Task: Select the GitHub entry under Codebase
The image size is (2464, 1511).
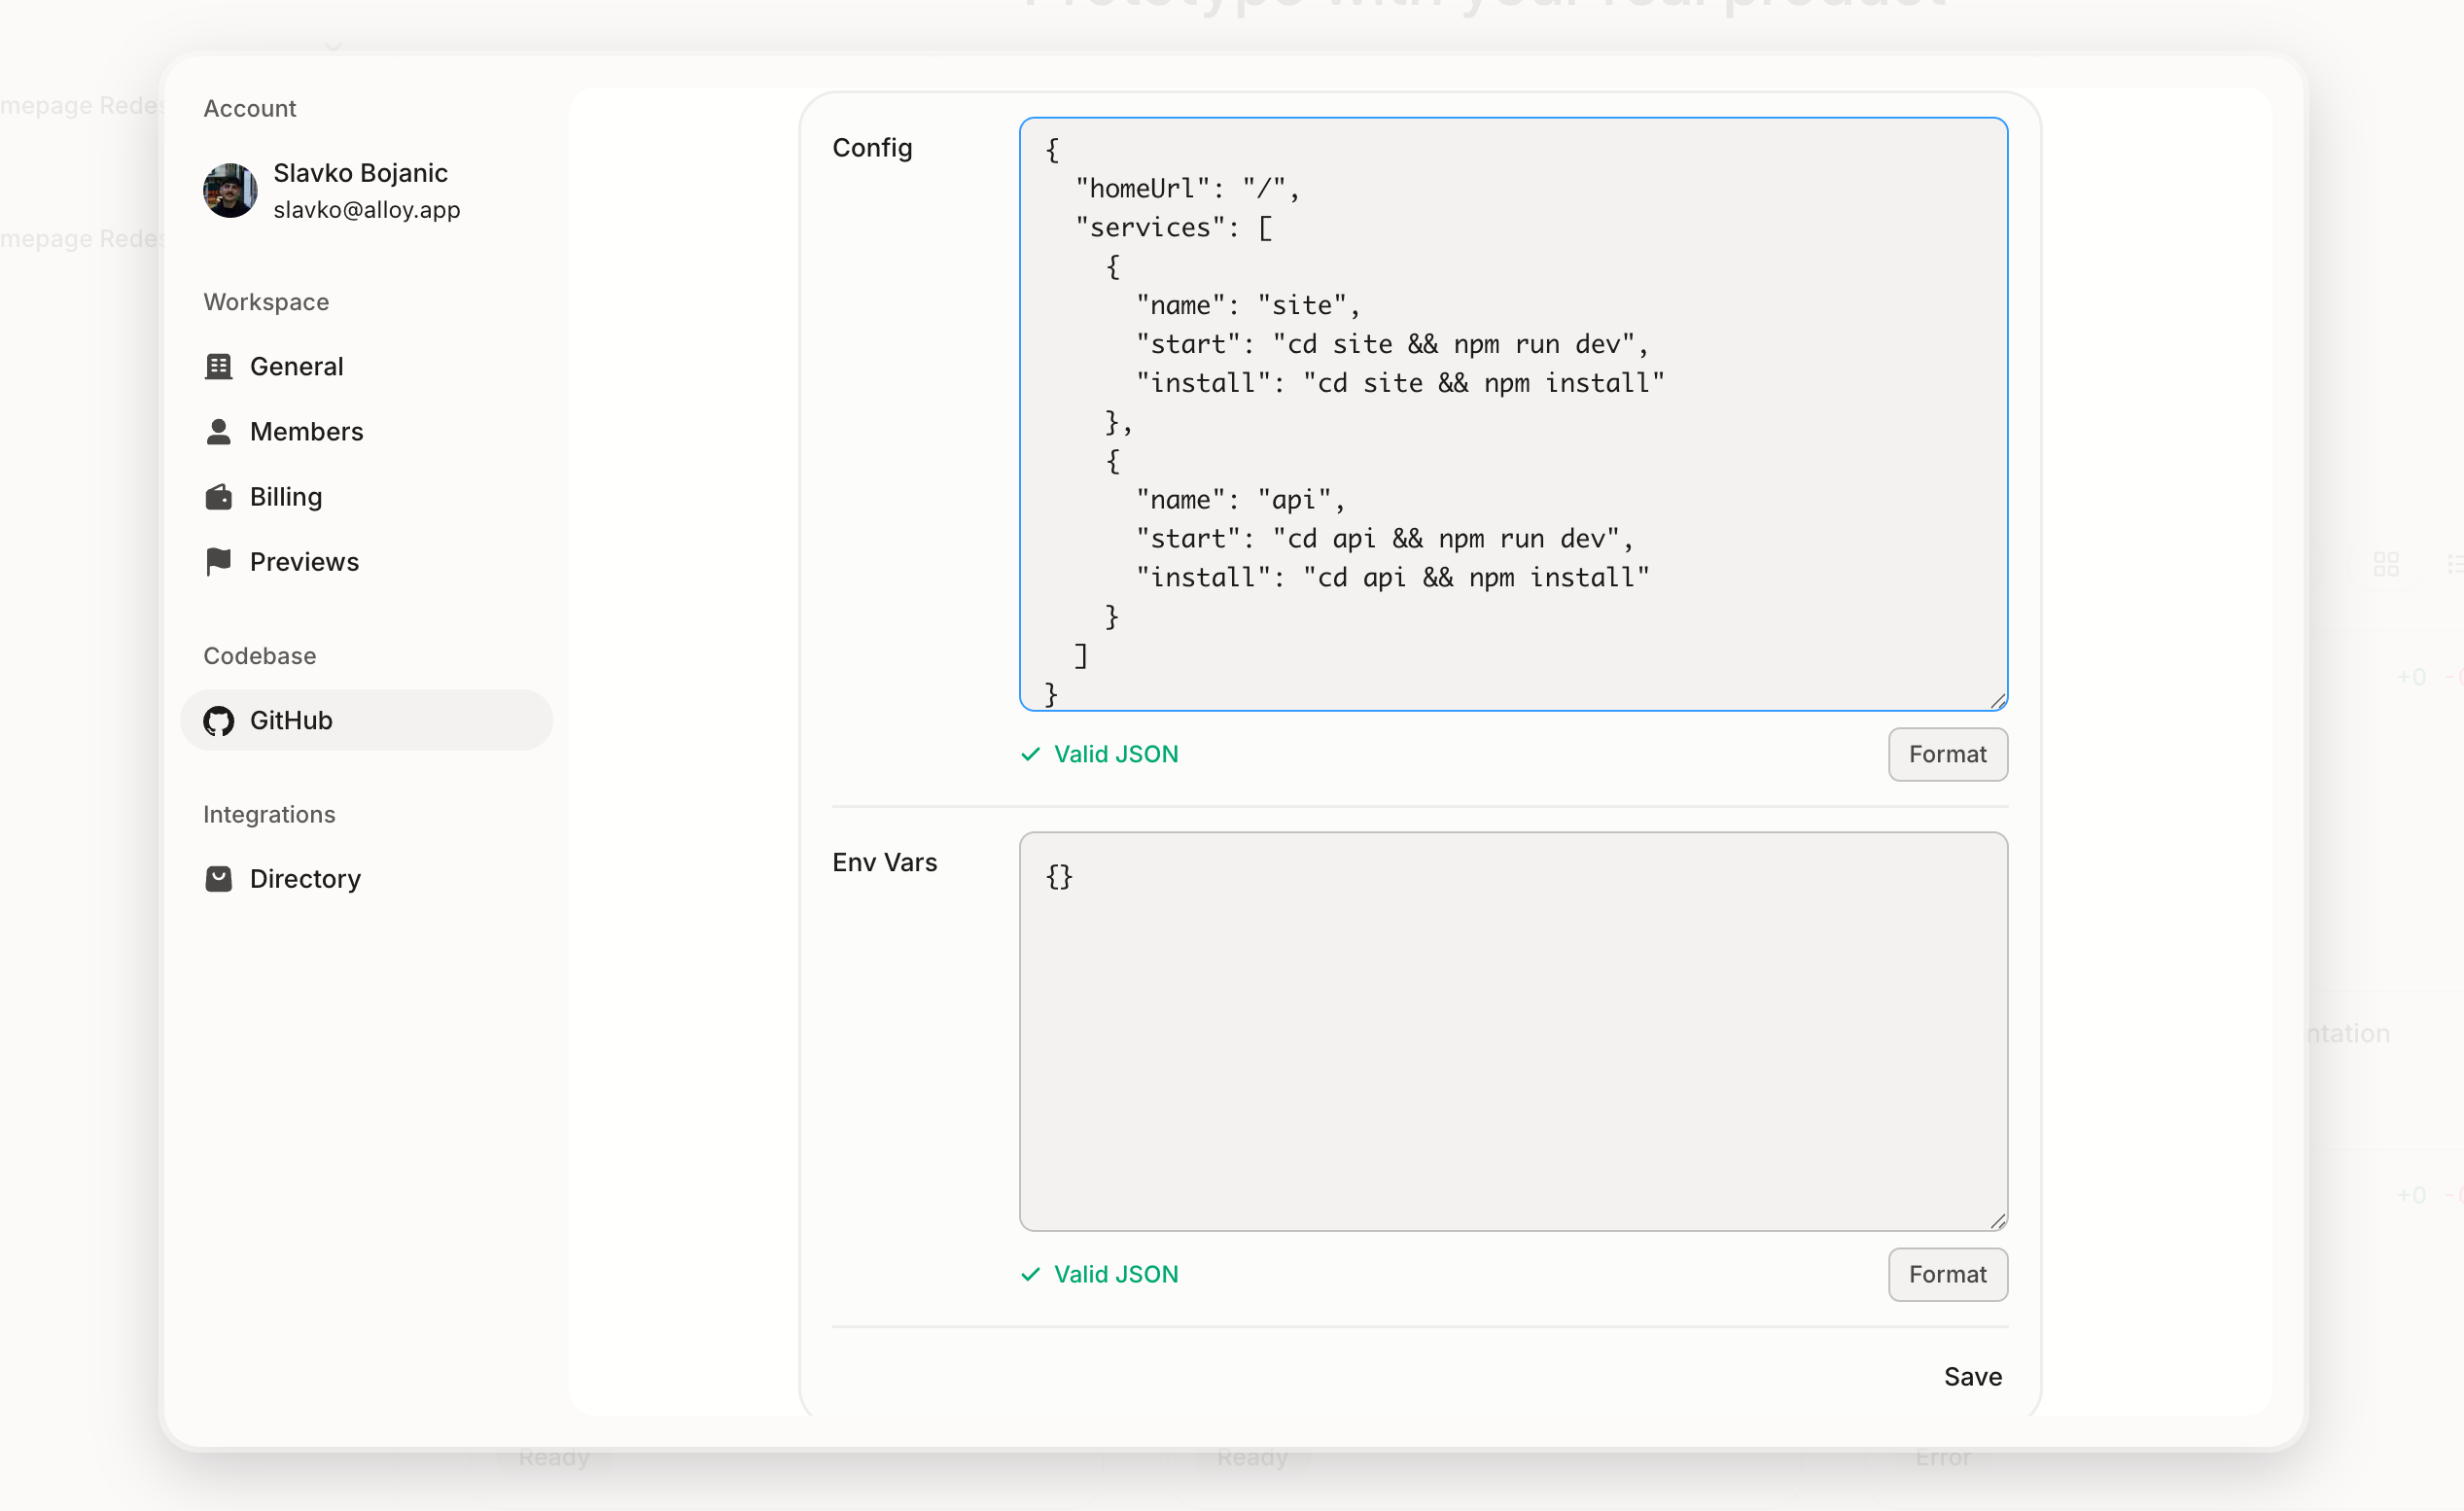Action: (x=290, y=720)
